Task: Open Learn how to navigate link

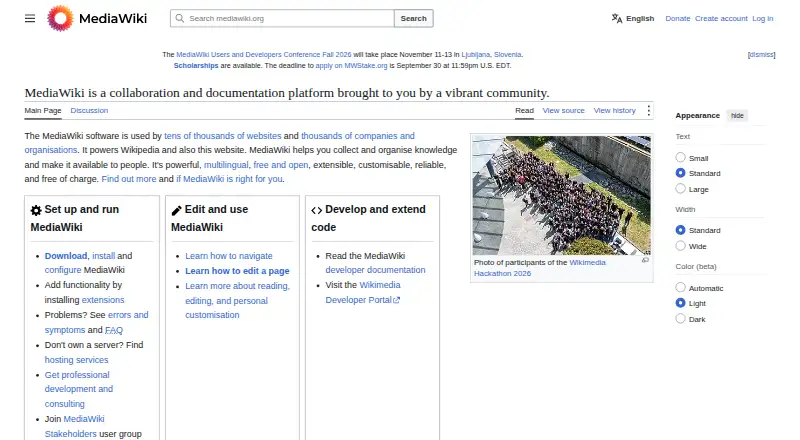Action: 229,256
